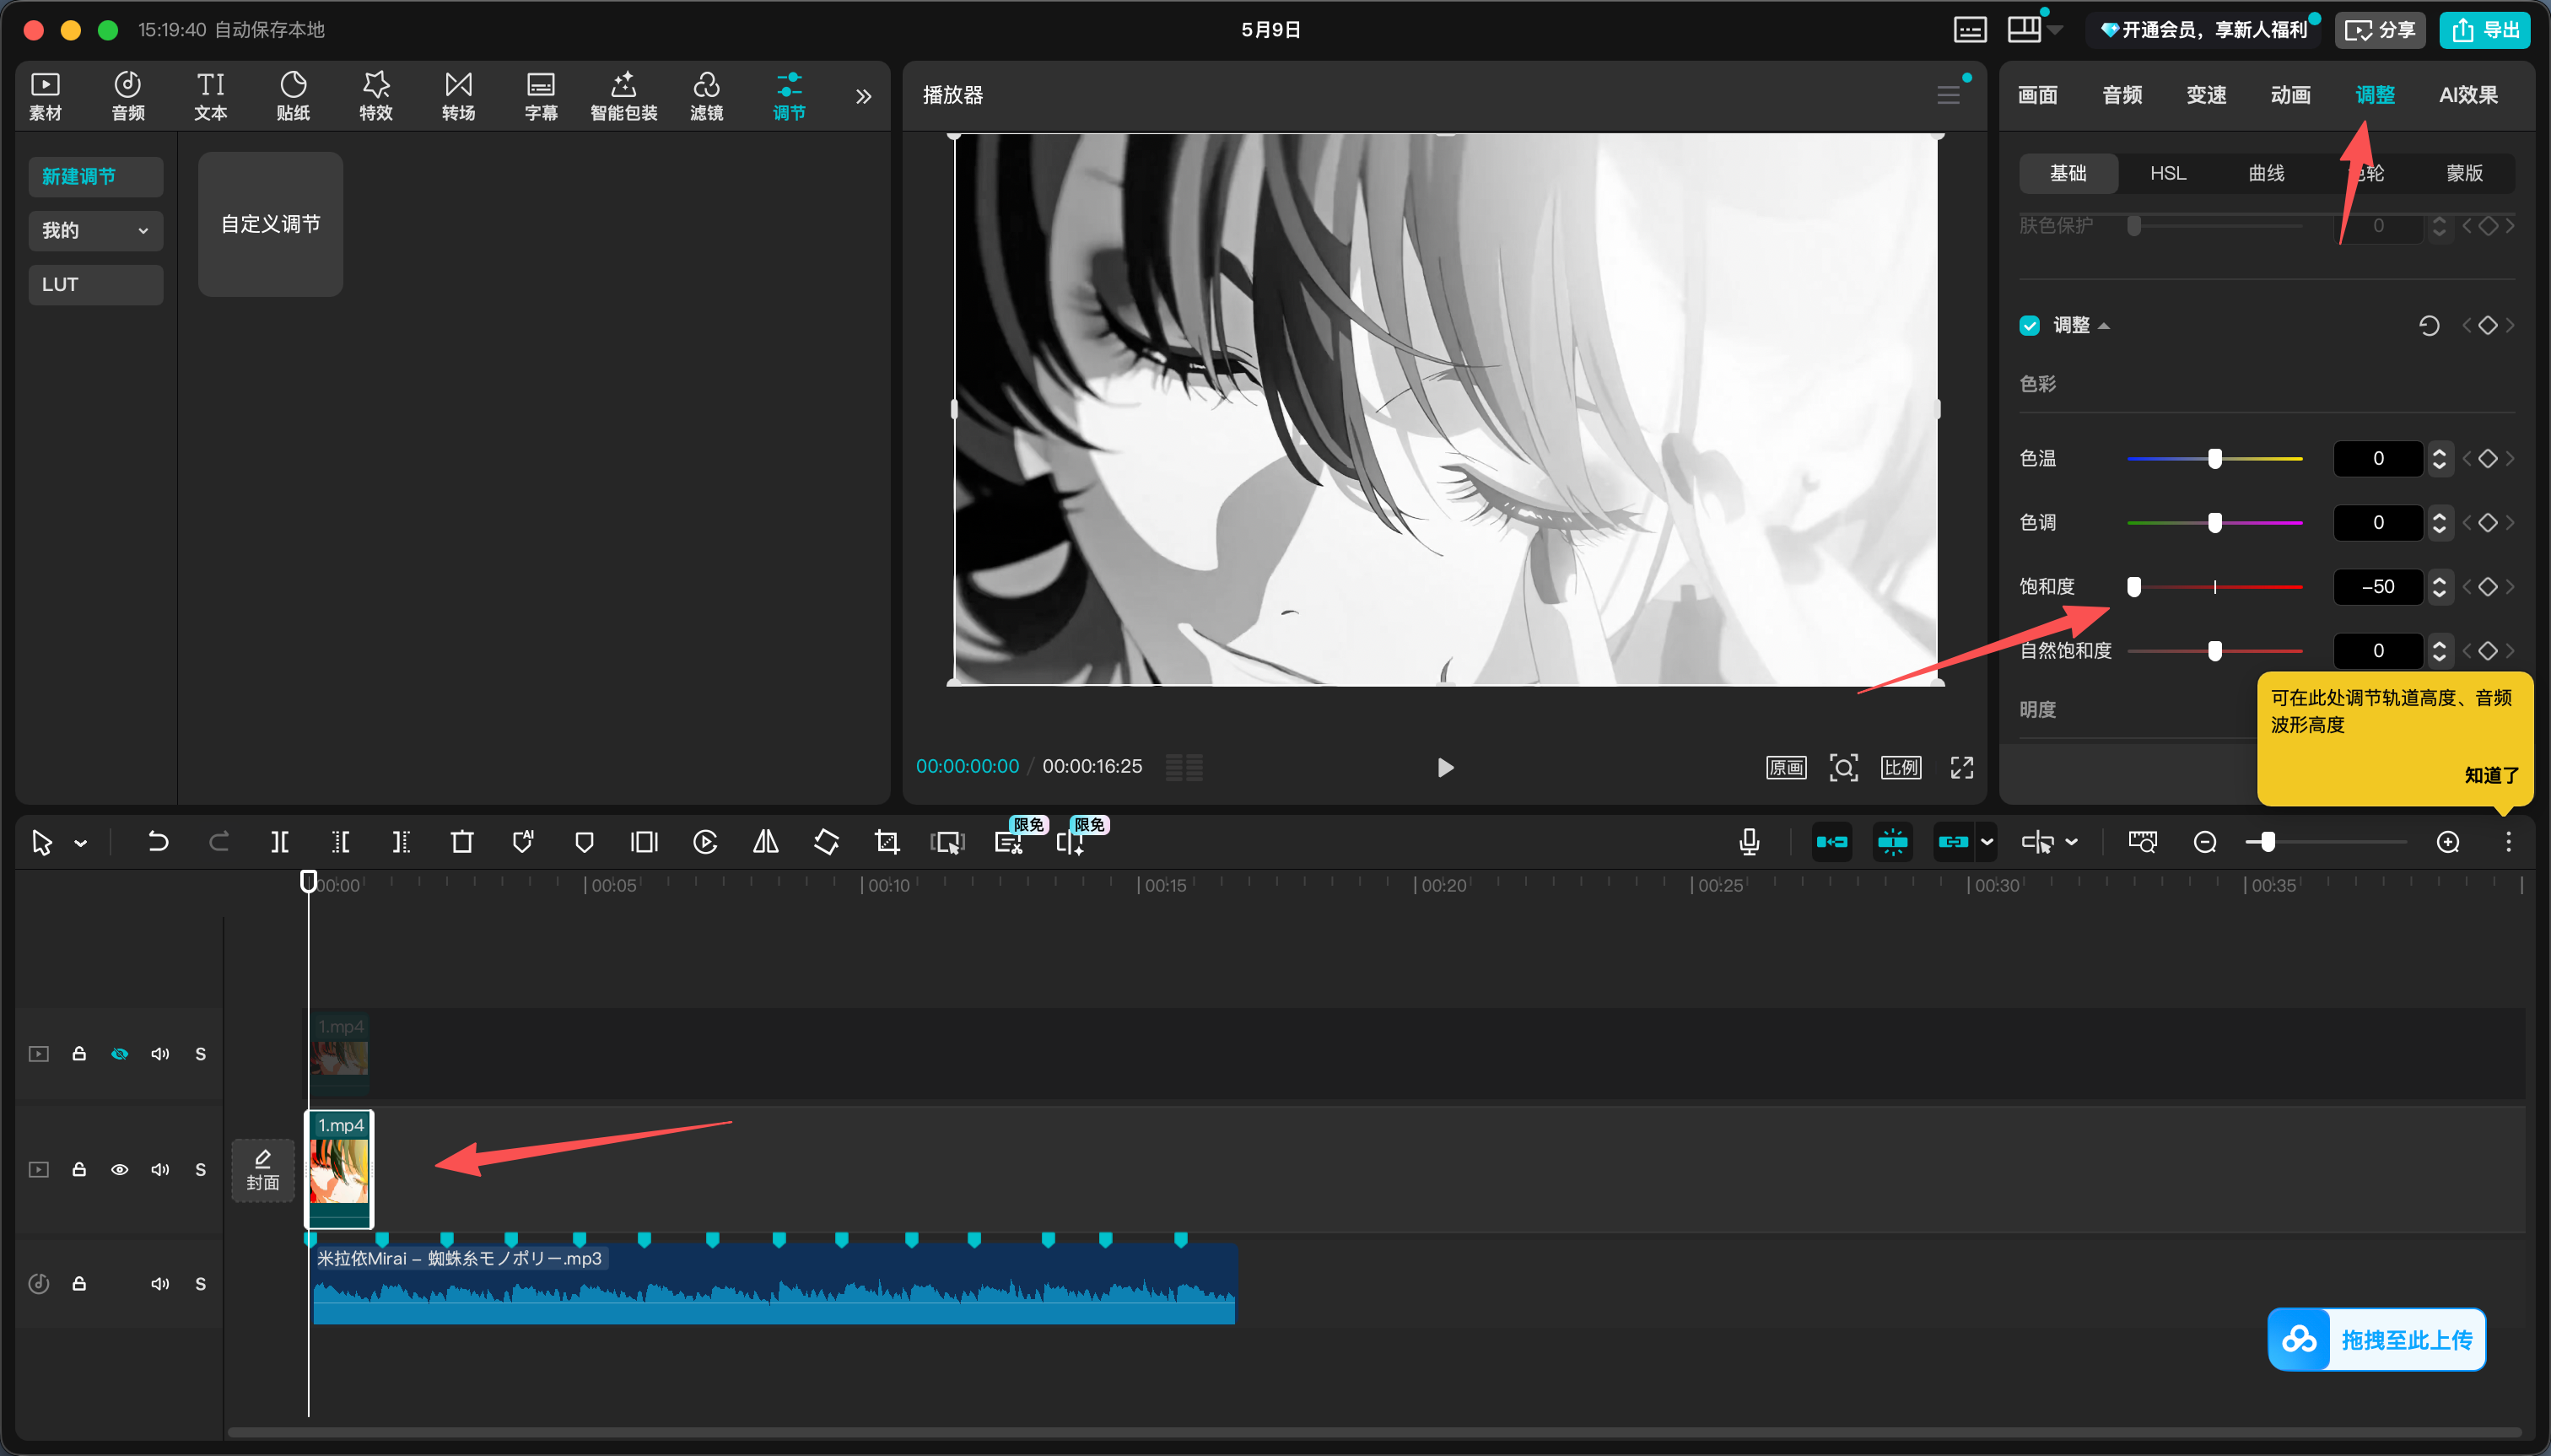2551x1456 pixels.
Task: Add keyframe for 自然饱和度
Action: pyautogui.click(x=2488, y=650)
